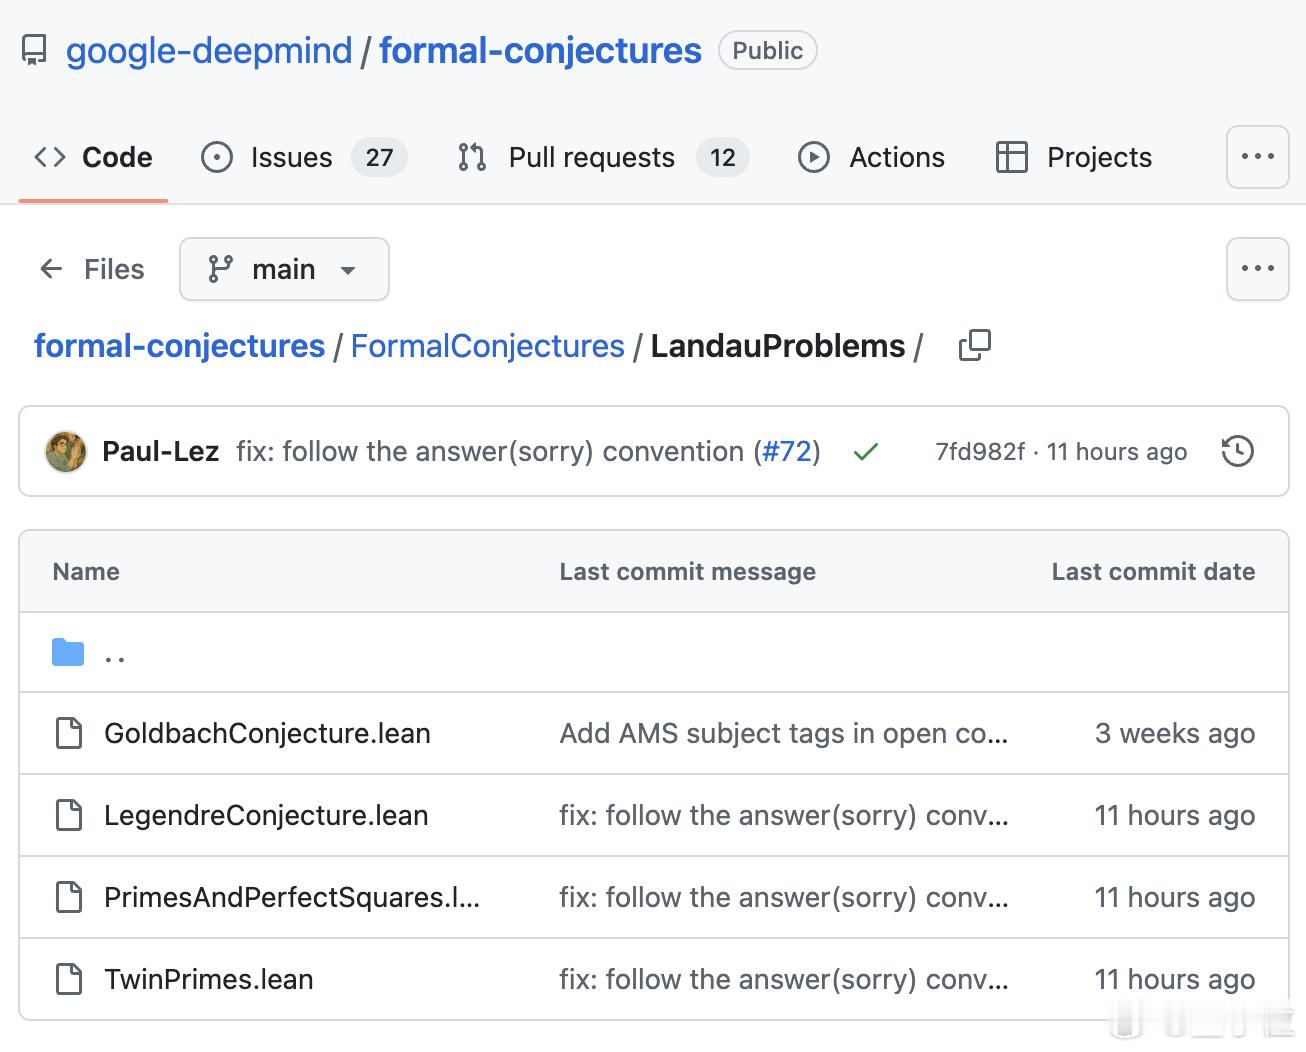Screen dimensions: 1306x1052
Task: Click the Issues circle-dot icon
Action: pyautogui.click(x=217, y=157)
